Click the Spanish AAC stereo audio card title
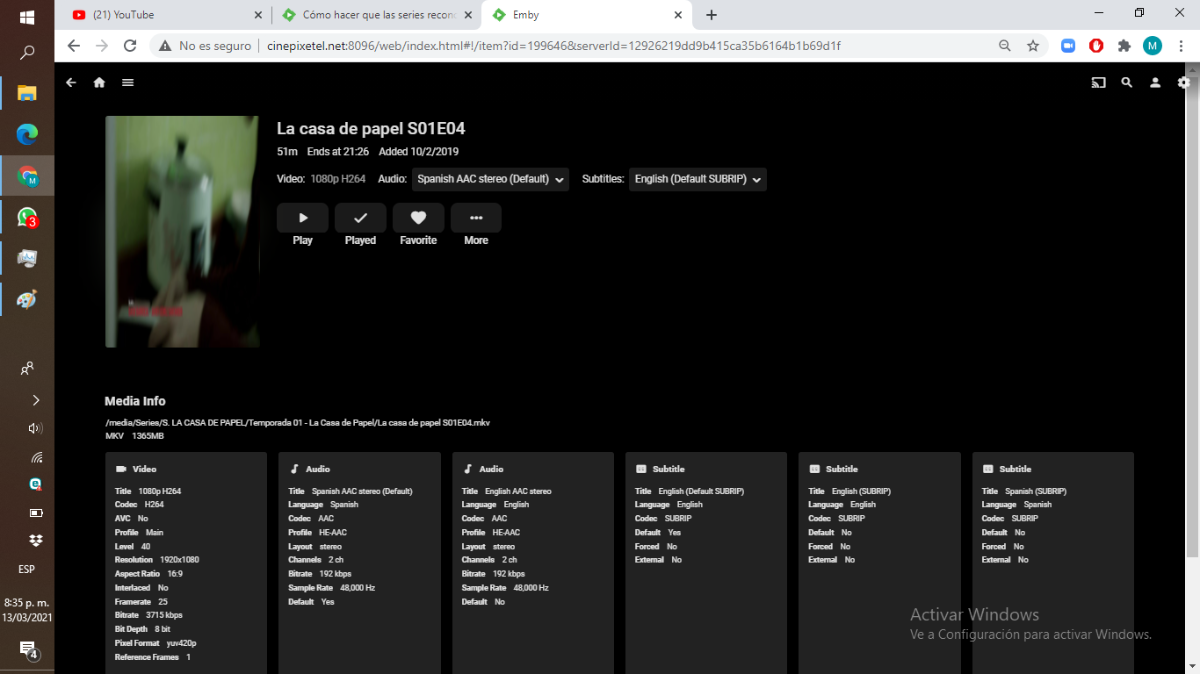 tap(362, 492)
